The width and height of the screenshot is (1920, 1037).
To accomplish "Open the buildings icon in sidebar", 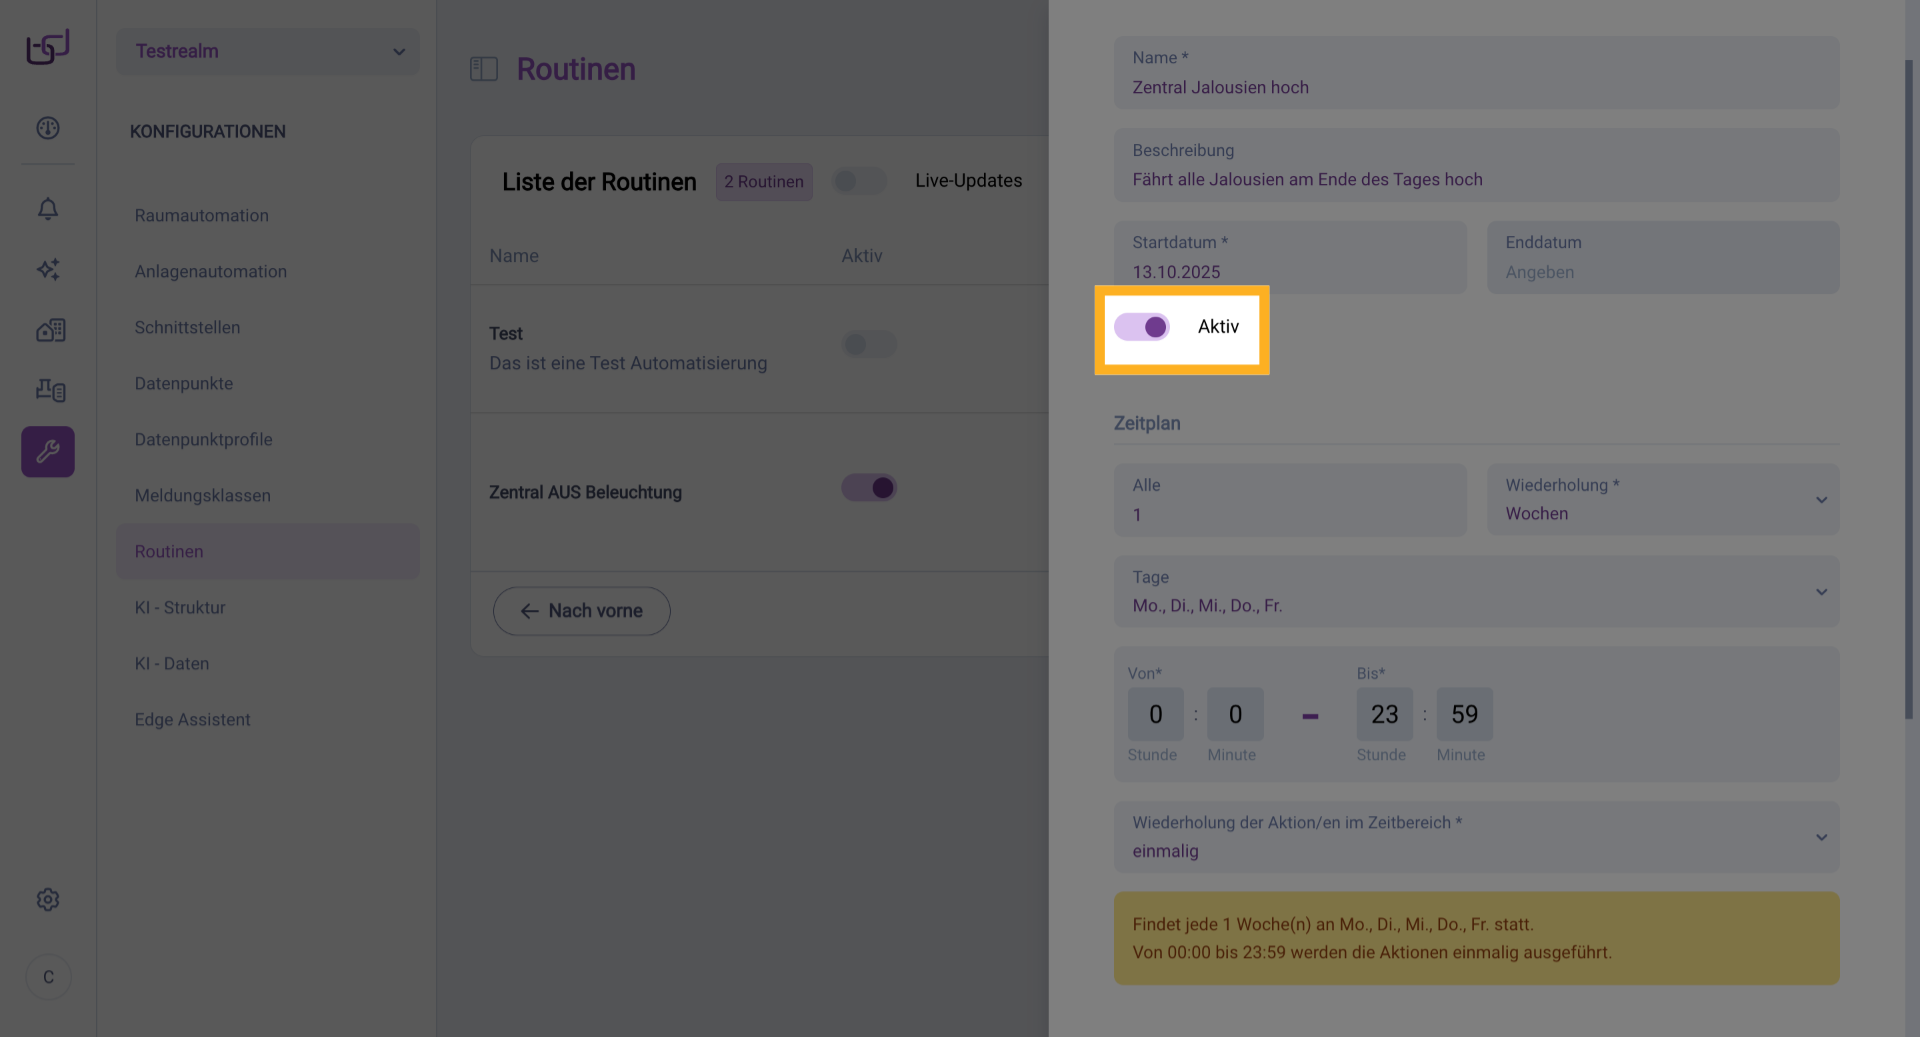I will pyautogui.click(x=48, y=330).
